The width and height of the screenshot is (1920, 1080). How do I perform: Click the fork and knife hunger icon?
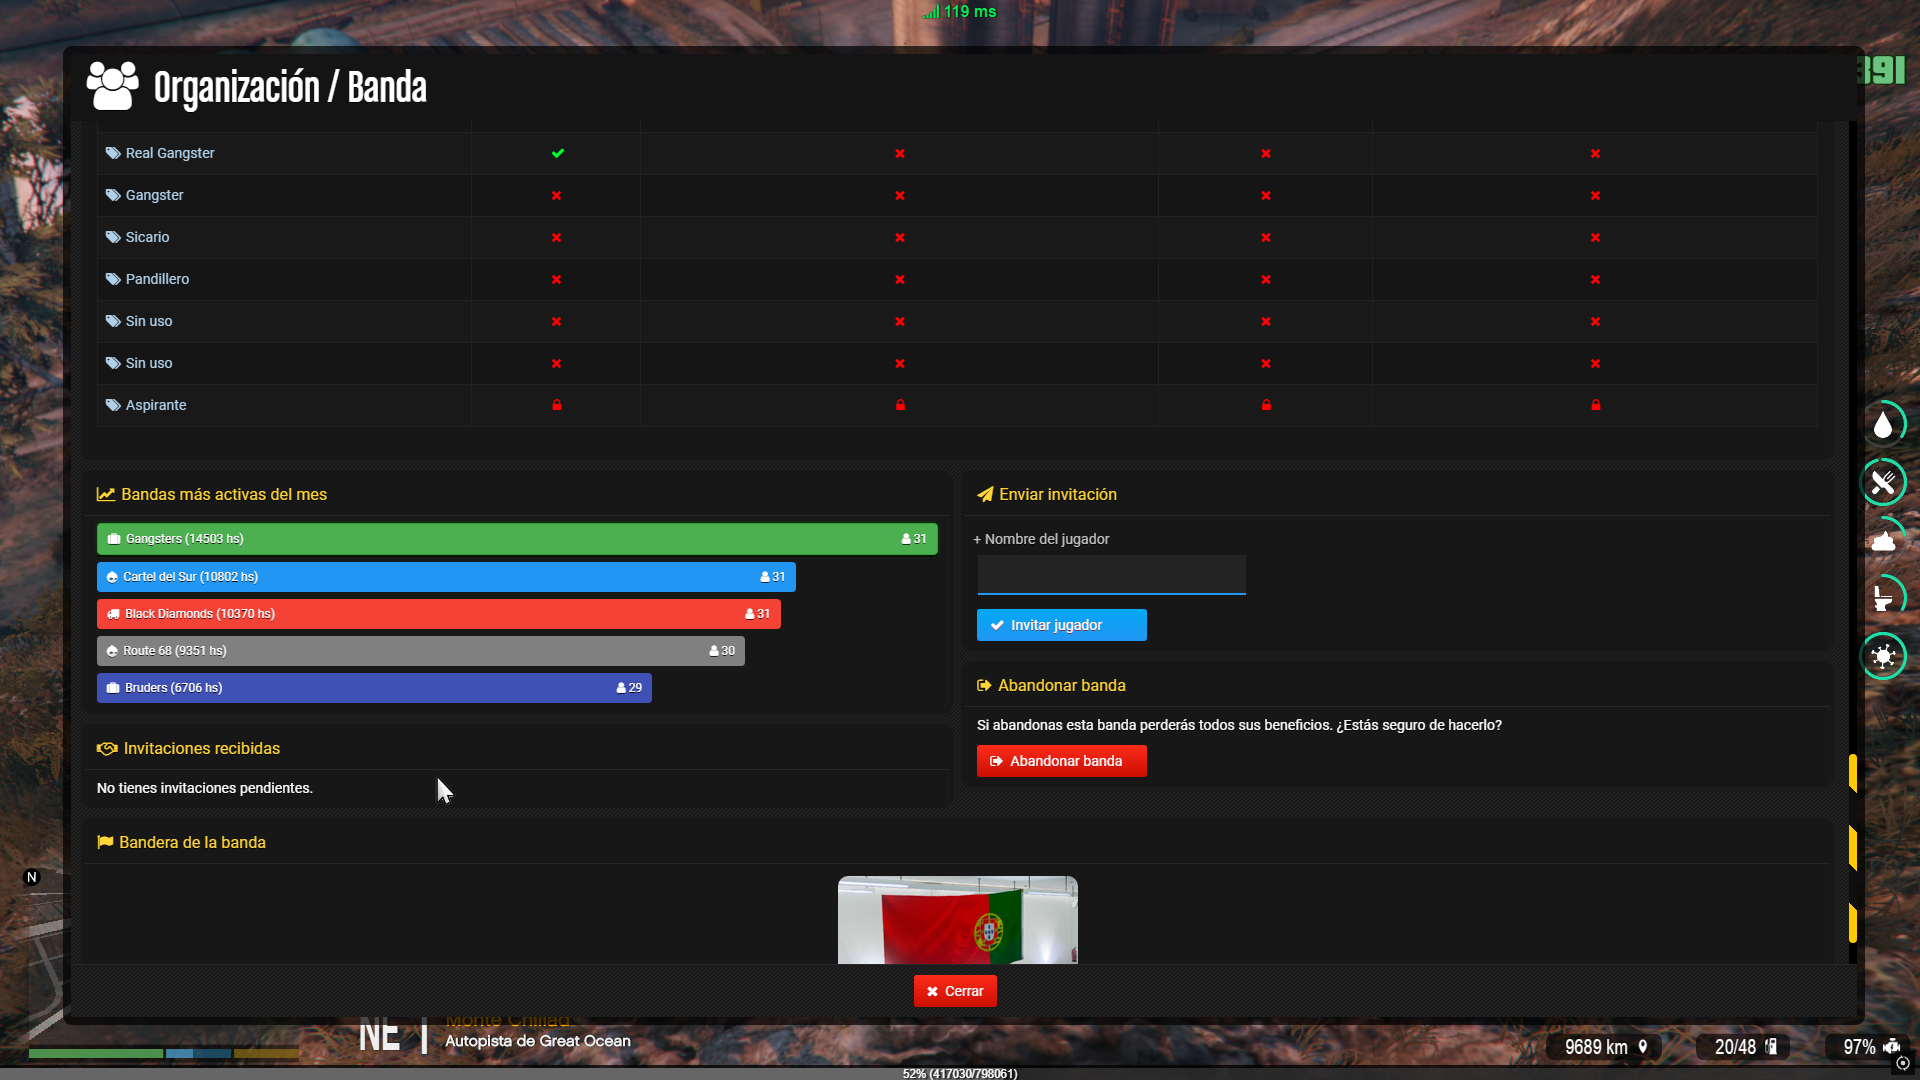(x=1883, y=483)
